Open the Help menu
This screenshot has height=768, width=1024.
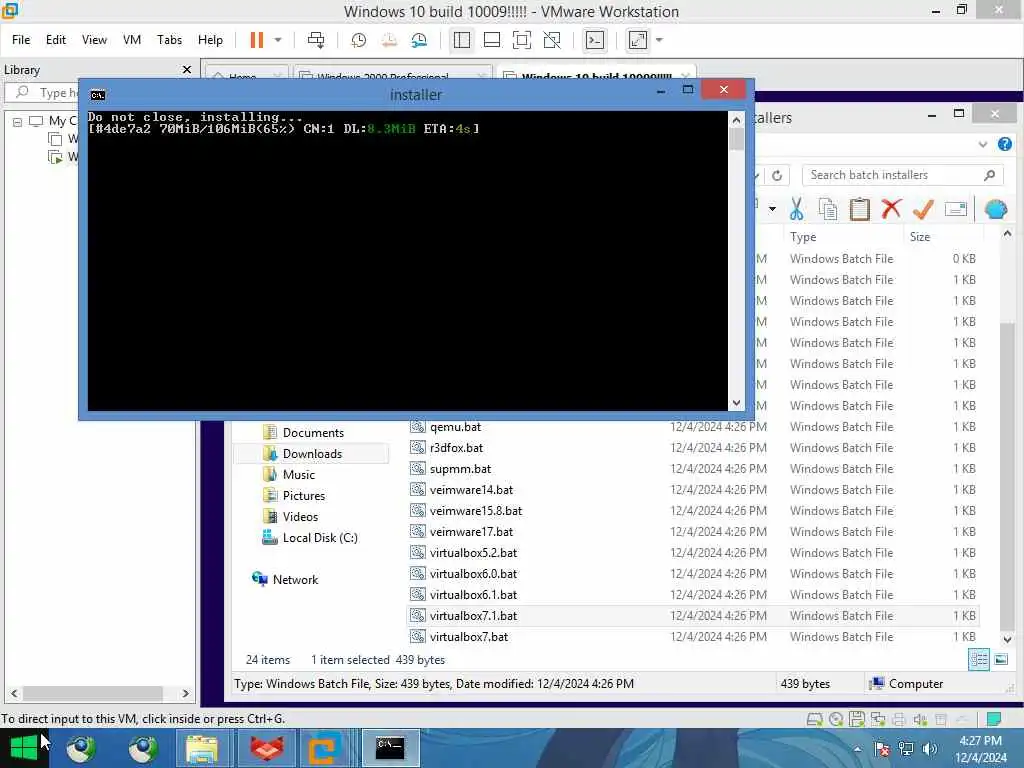pyautogui.click(x=210, y=40)
